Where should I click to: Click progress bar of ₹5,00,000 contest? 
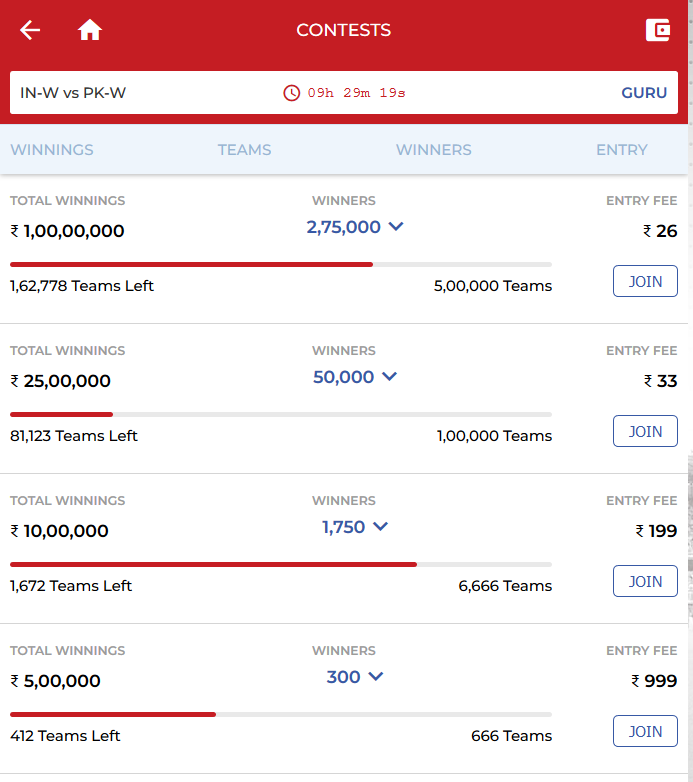point(280,714)
